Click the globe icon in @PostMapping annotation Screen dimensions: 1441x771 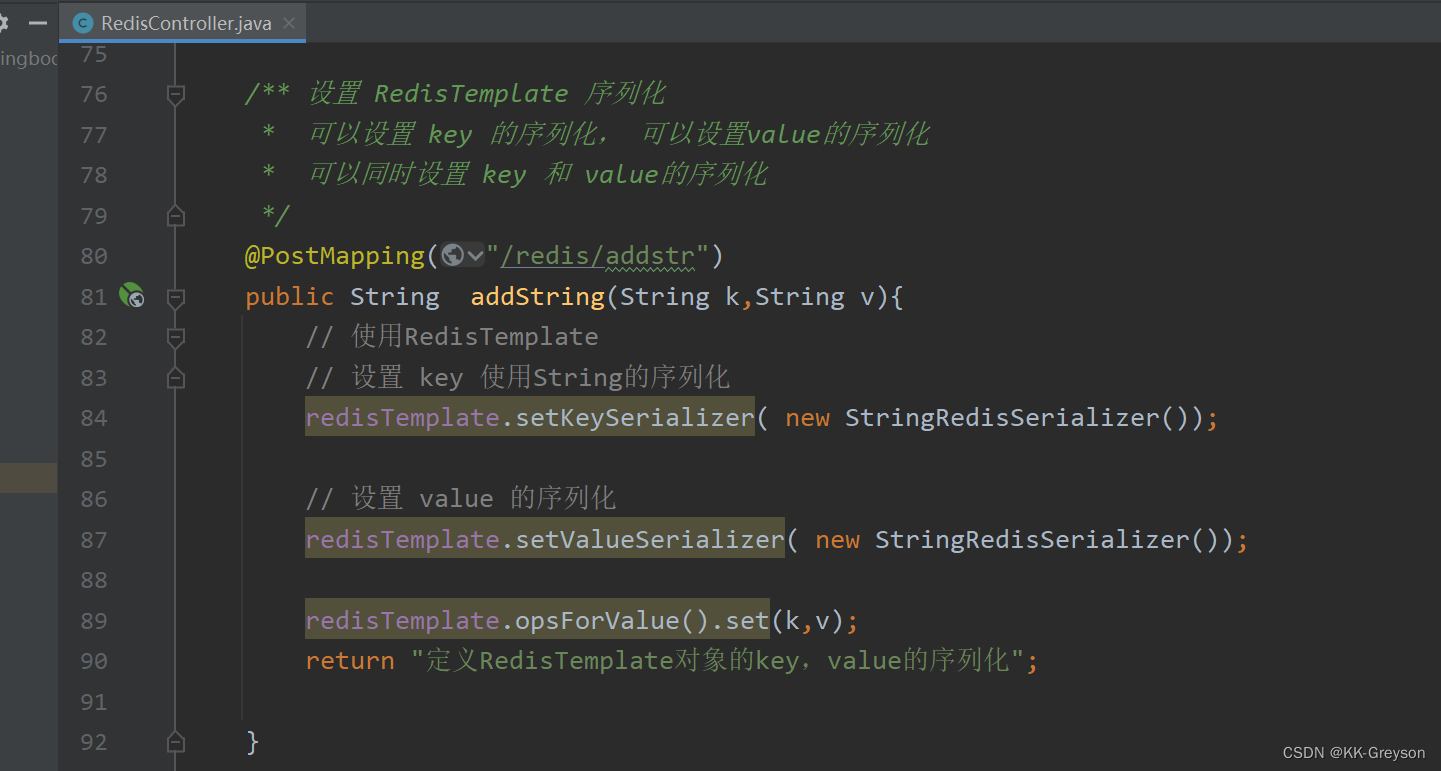(453, 255)
